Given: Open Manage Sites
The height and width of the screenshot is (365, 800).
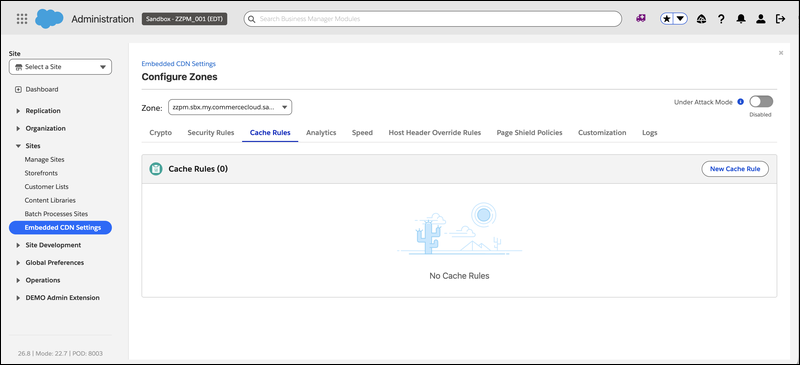Looking at the screenshot, I should click(44, 160).
